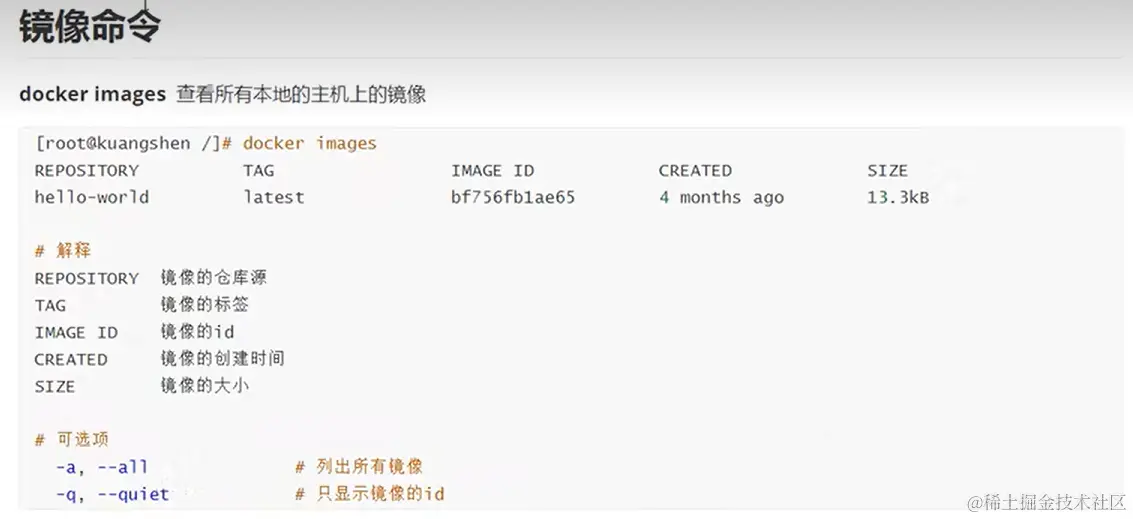Image resolution: width=1133 pixels, height=519 pixels.
Task: Click the '# 解释' comment line
Action: [x=63, y=251]
